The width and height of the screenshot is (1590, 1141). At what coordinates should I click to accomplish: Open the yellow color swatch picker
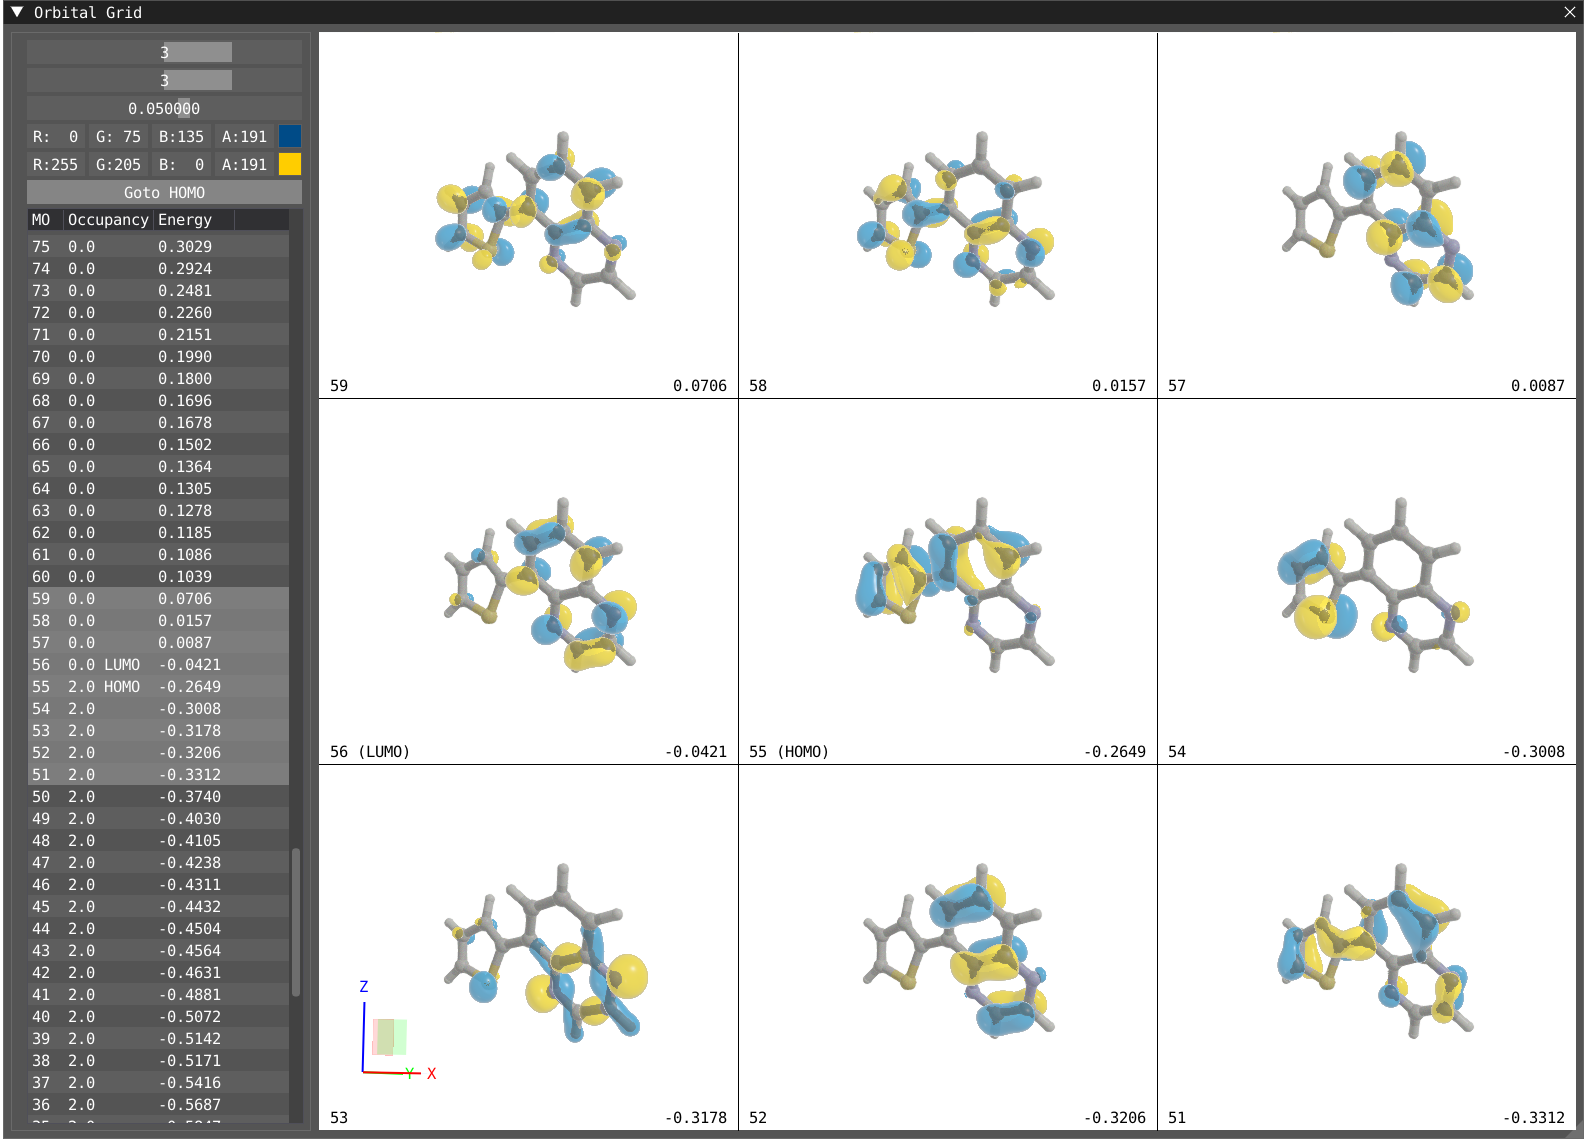(x=290, y=165)
